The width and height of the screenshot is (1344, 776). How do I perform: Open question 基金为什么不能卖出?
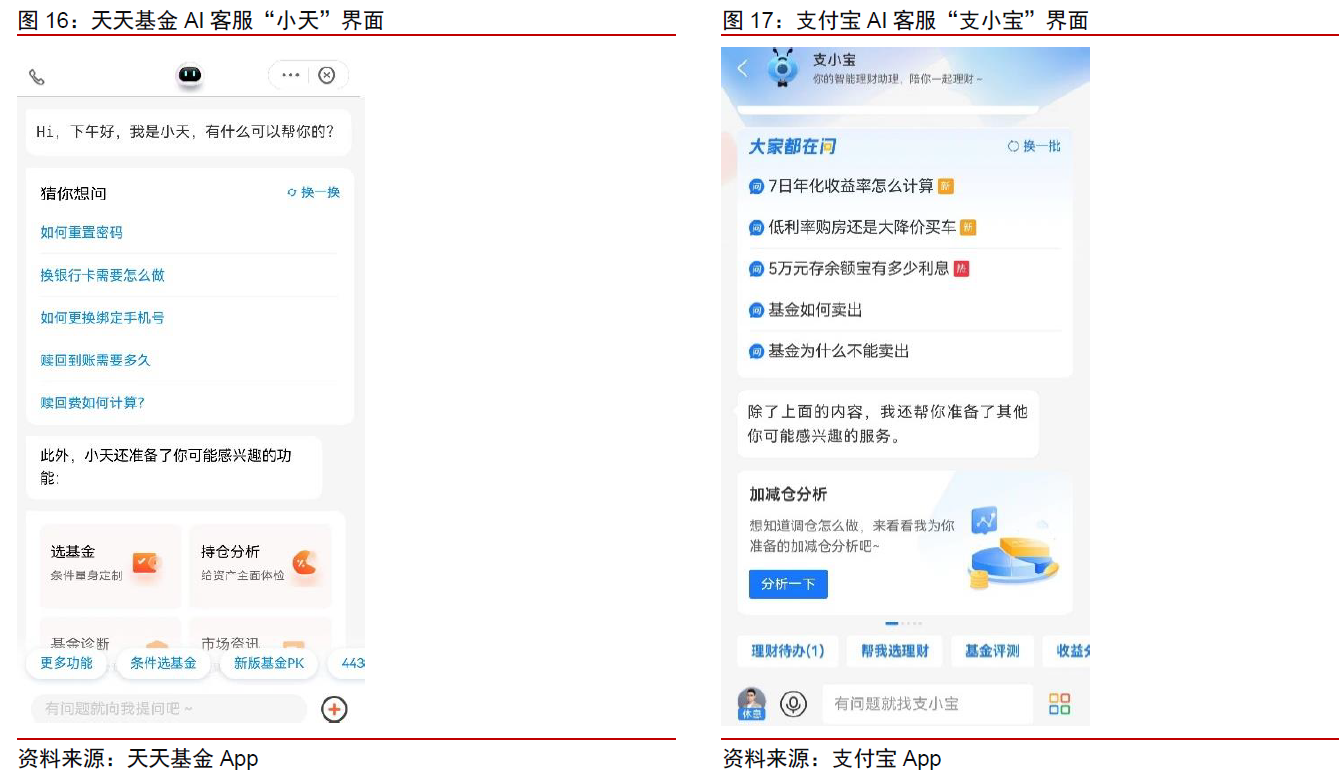click(x=838, y=351)
